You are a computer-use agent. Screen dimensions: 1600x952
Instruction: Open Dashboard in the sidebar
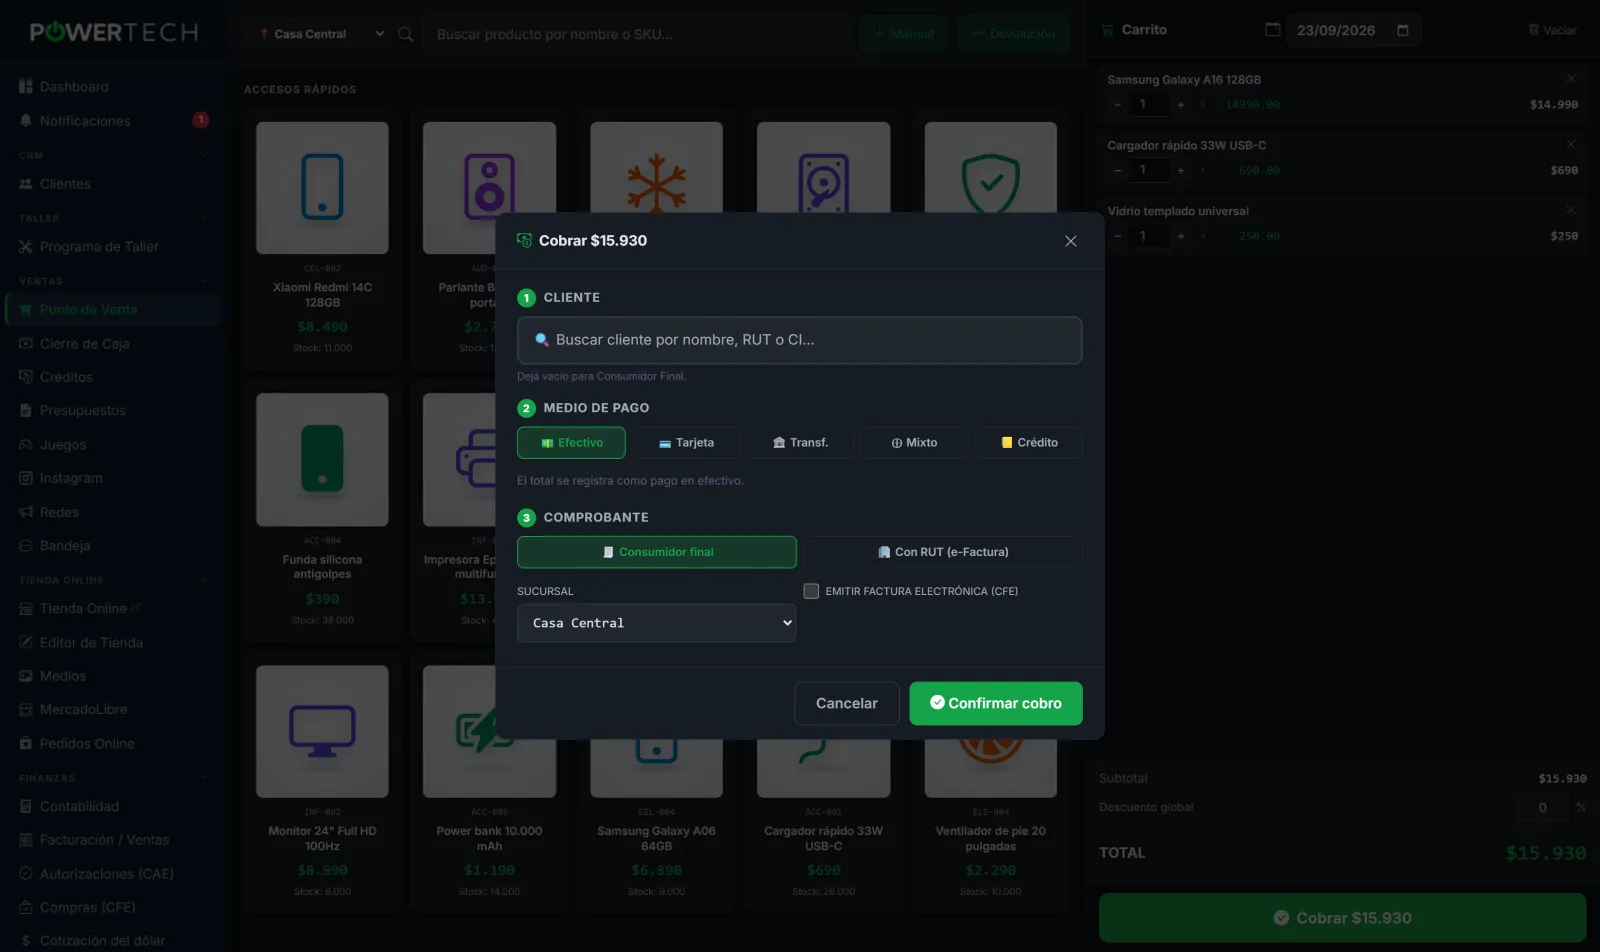point(112,87)
